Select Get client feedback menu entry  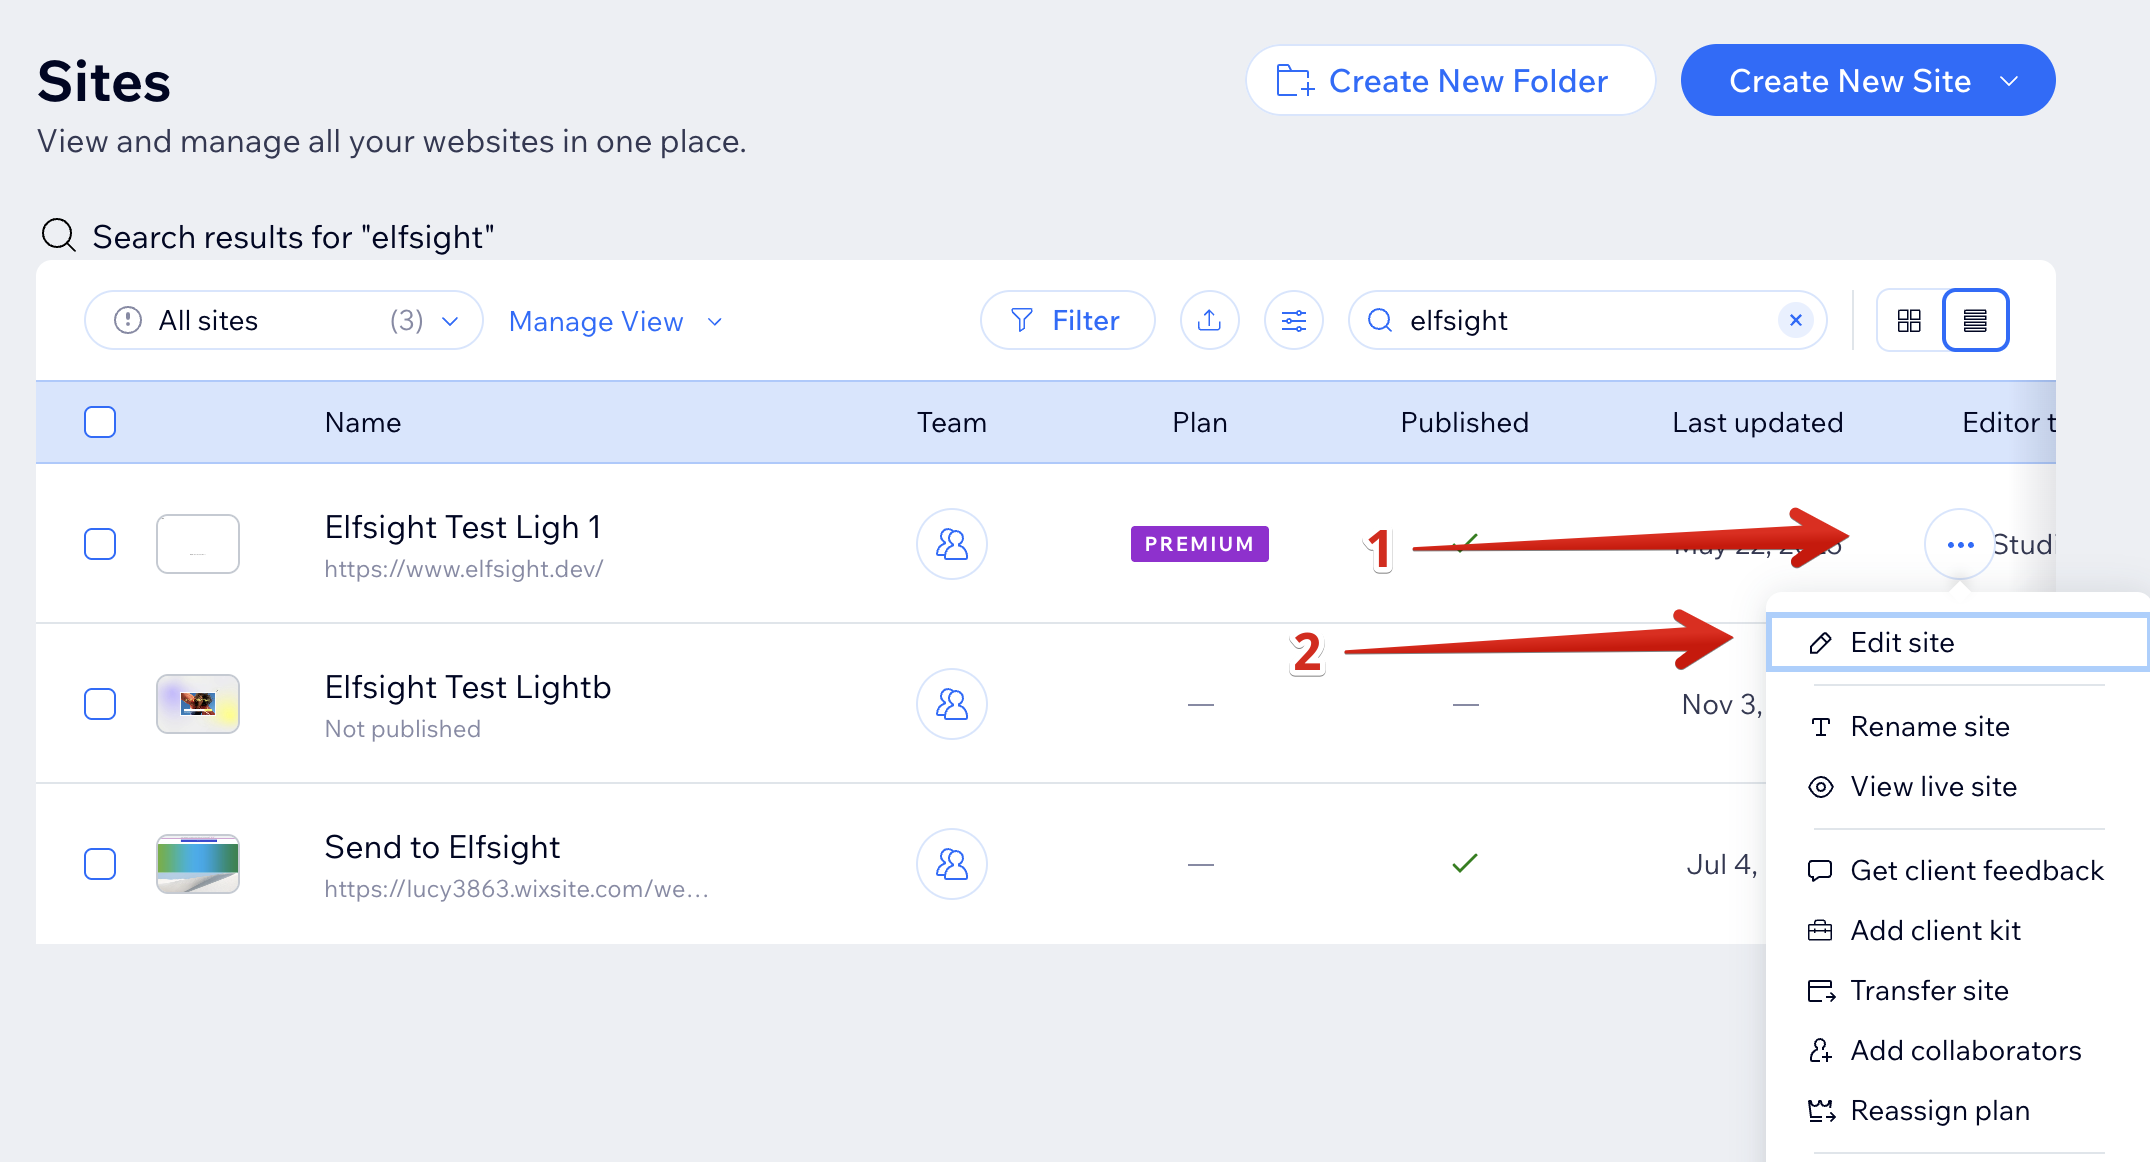click(1958, 871)
